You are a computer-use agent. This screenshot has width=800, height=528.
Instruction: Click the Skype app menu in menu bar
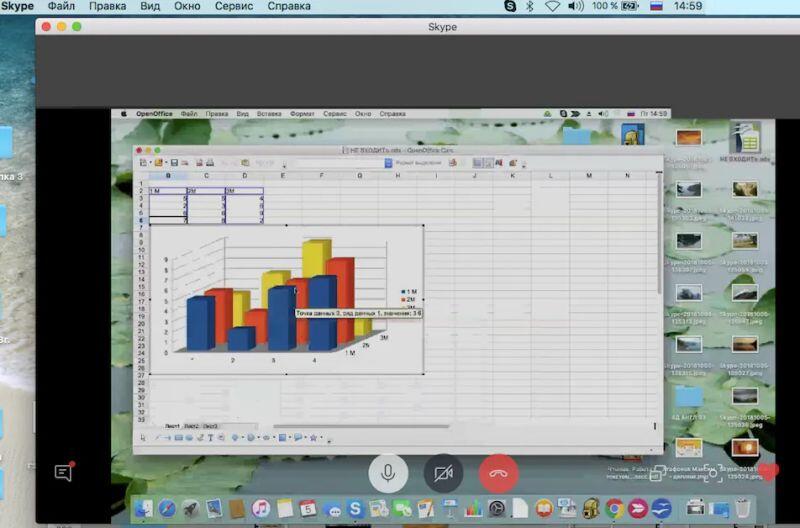(17, 6)
